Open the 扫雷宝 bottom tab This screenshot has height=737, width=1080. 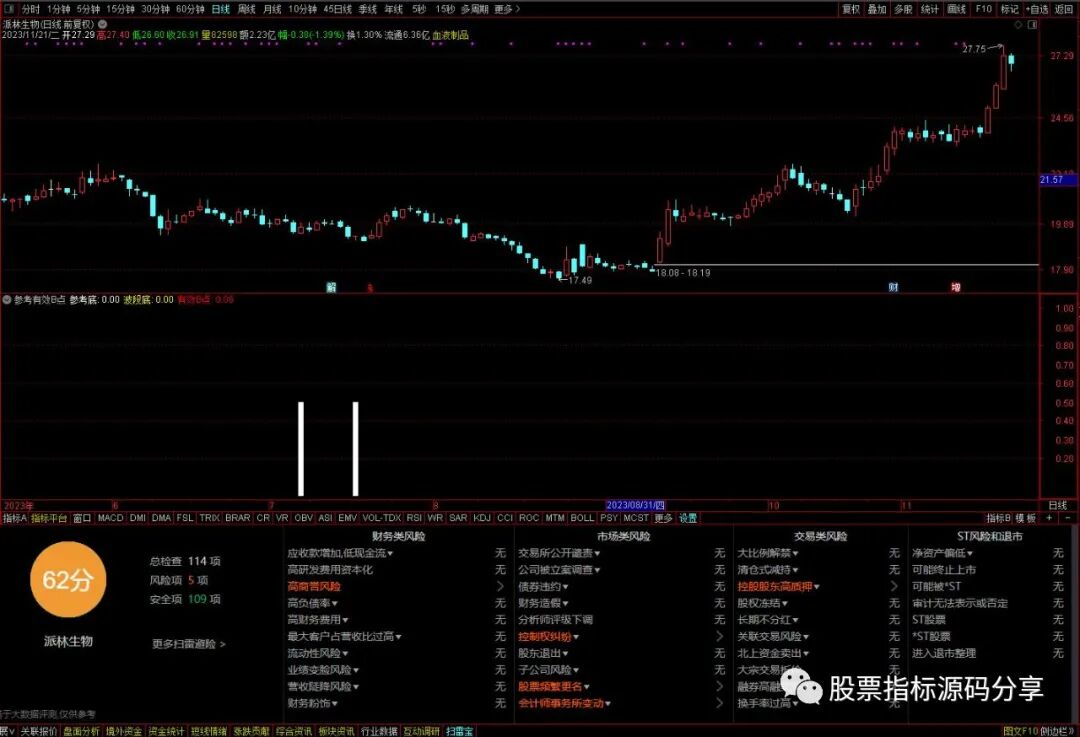pyautogui.click(x=459, y=731)
